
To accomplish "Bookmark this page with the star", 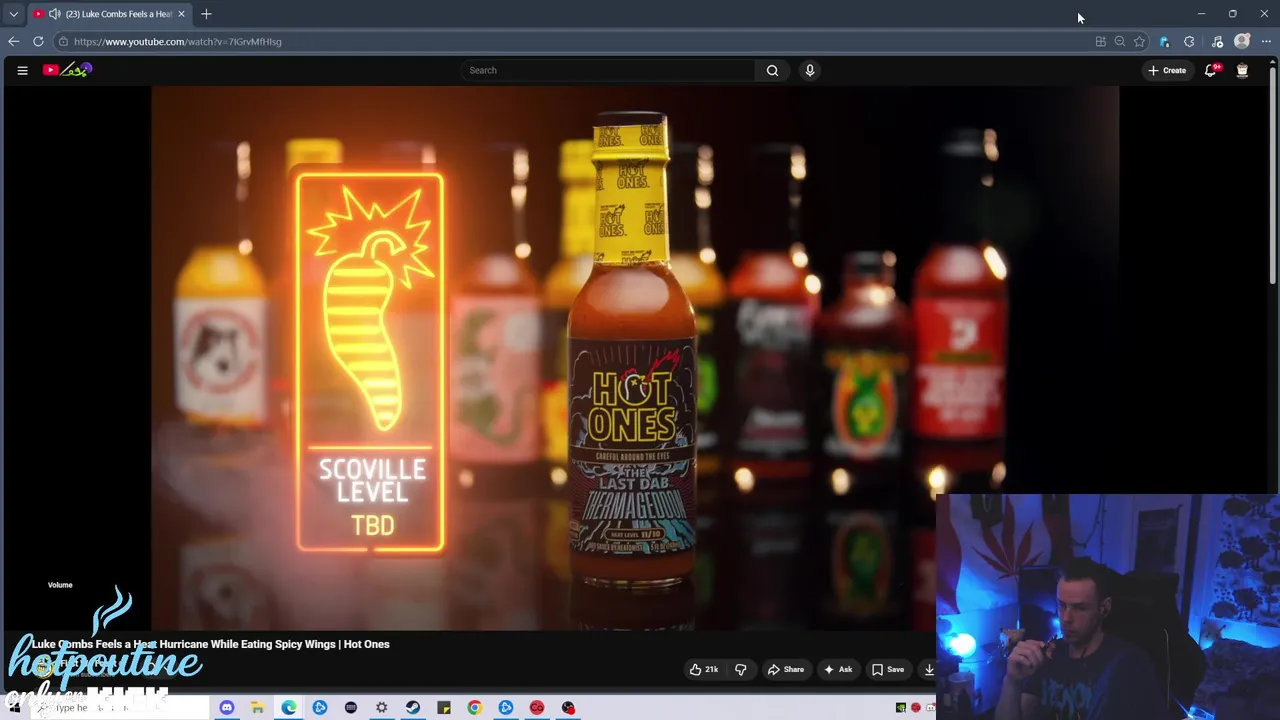I will click(1139, 42).
